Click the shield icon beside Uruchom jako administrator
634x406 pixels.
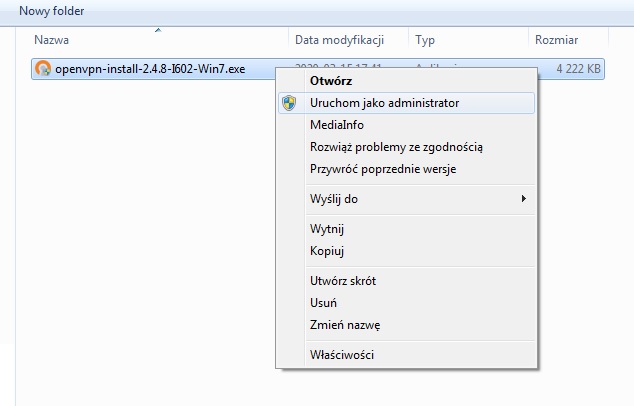coord(291,103)
